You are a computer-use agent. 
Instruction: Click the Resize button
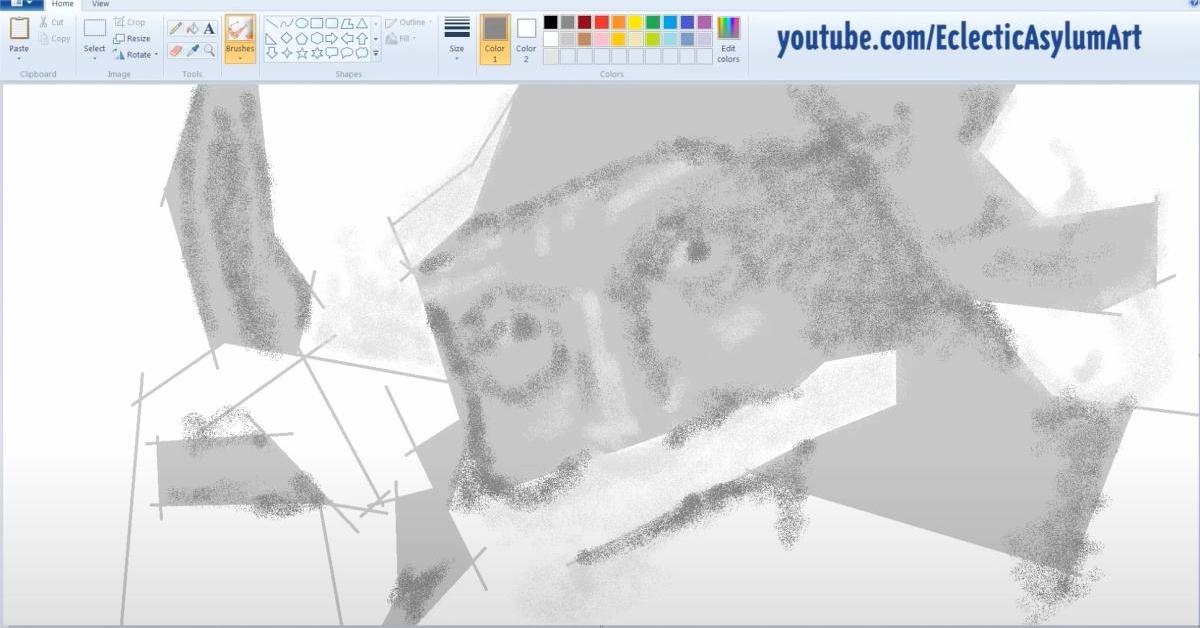[x=132, y=38]
